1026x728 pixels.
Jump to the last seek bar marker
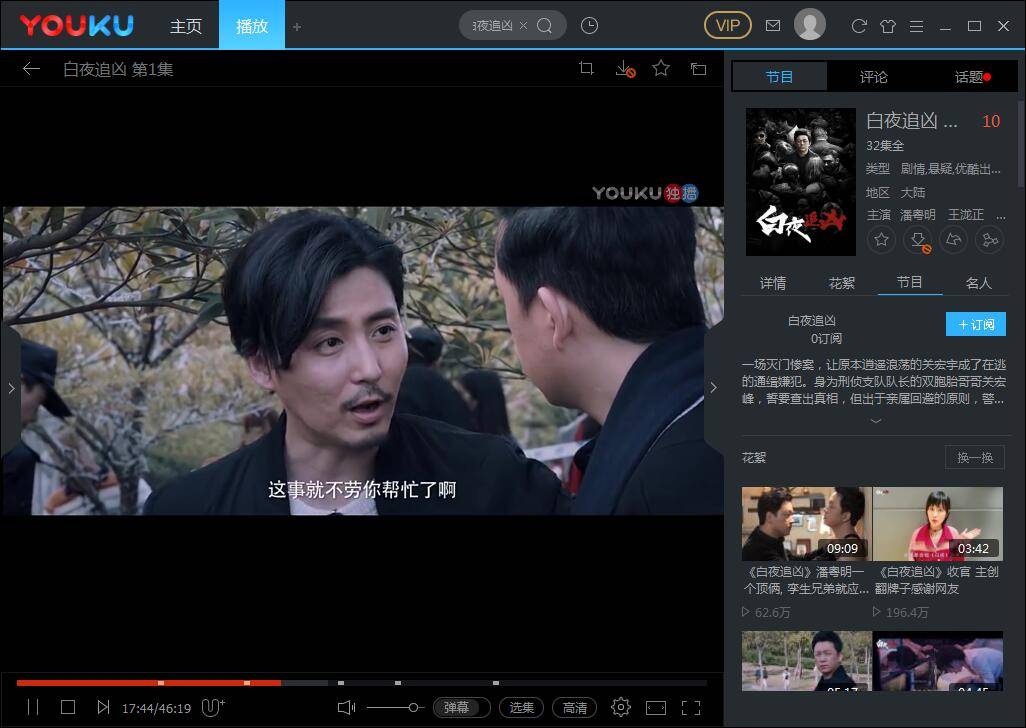pyautogui.click(x=495, y=683)
